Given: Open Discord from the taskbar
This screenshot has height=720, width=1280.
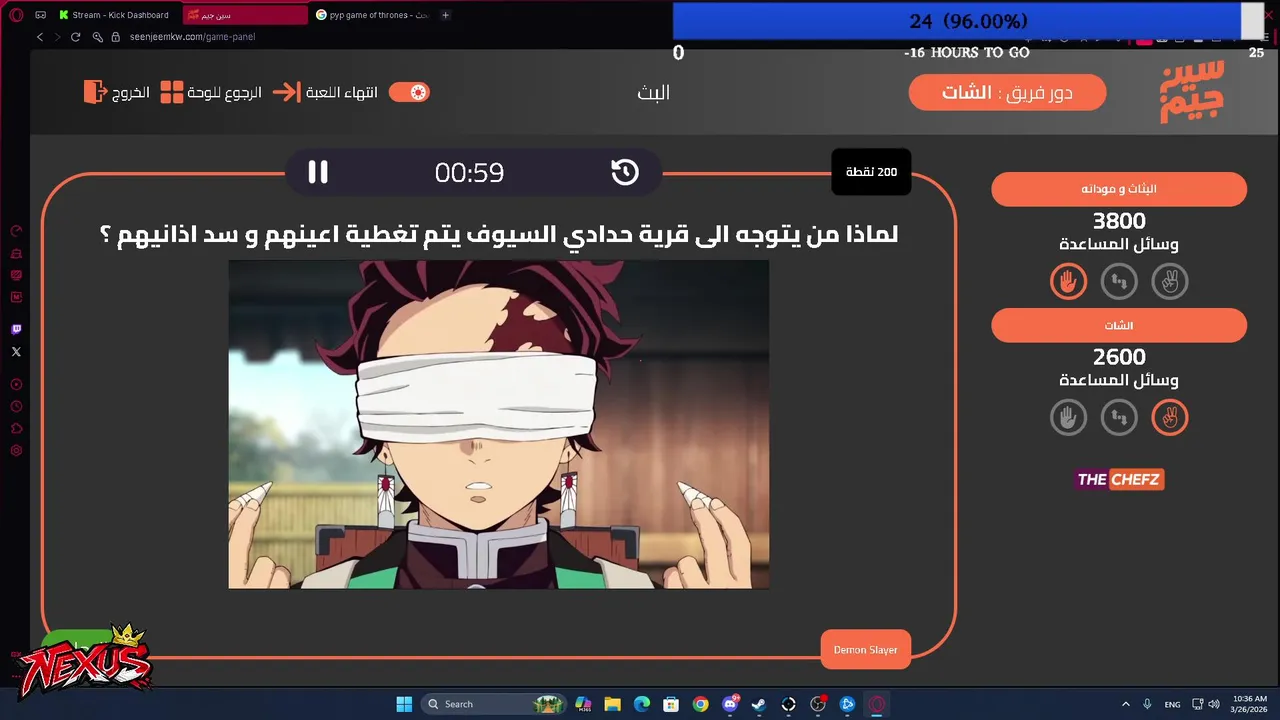Looking at the screenshot, I should [x=730, y=704].
